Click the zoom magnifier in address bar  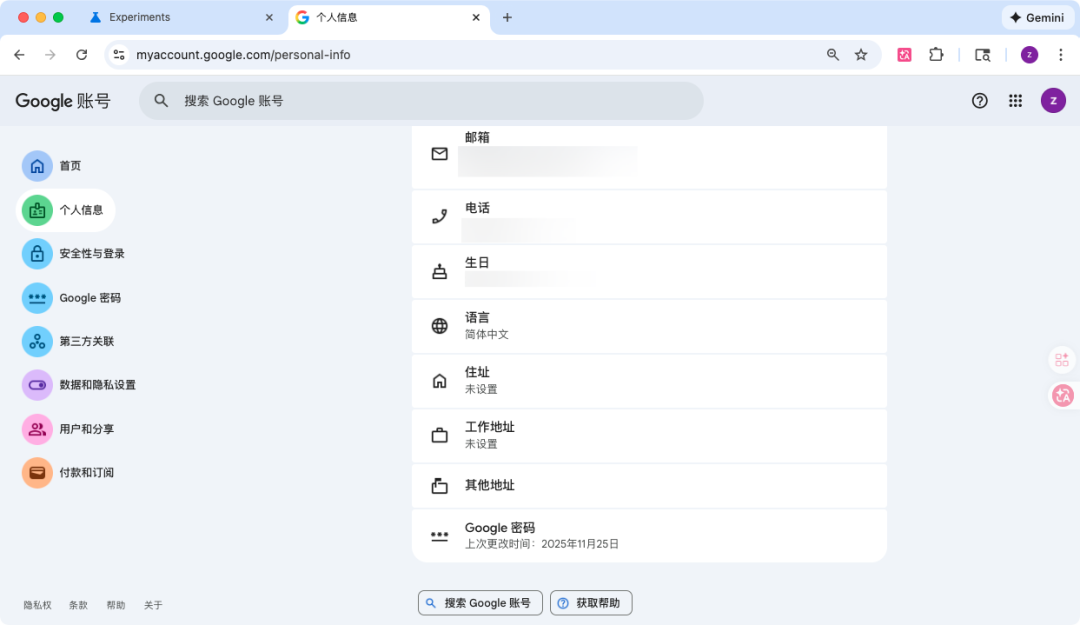point(833,54)
